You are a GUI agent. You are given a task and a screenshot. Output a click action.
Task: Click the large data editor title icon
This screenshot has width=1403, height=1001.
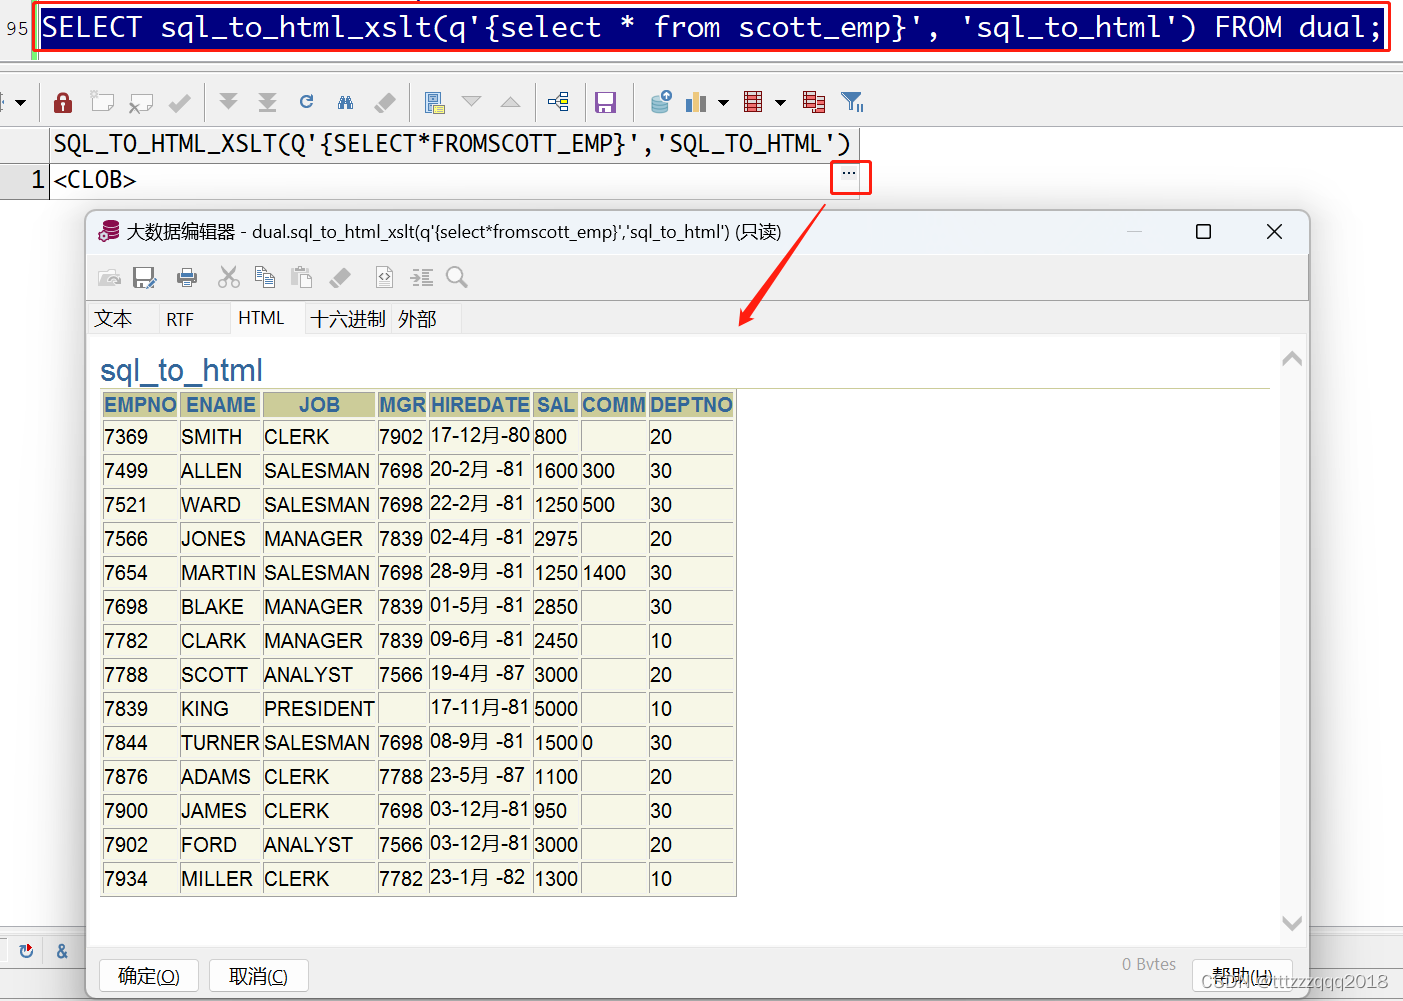click(109, 232)
